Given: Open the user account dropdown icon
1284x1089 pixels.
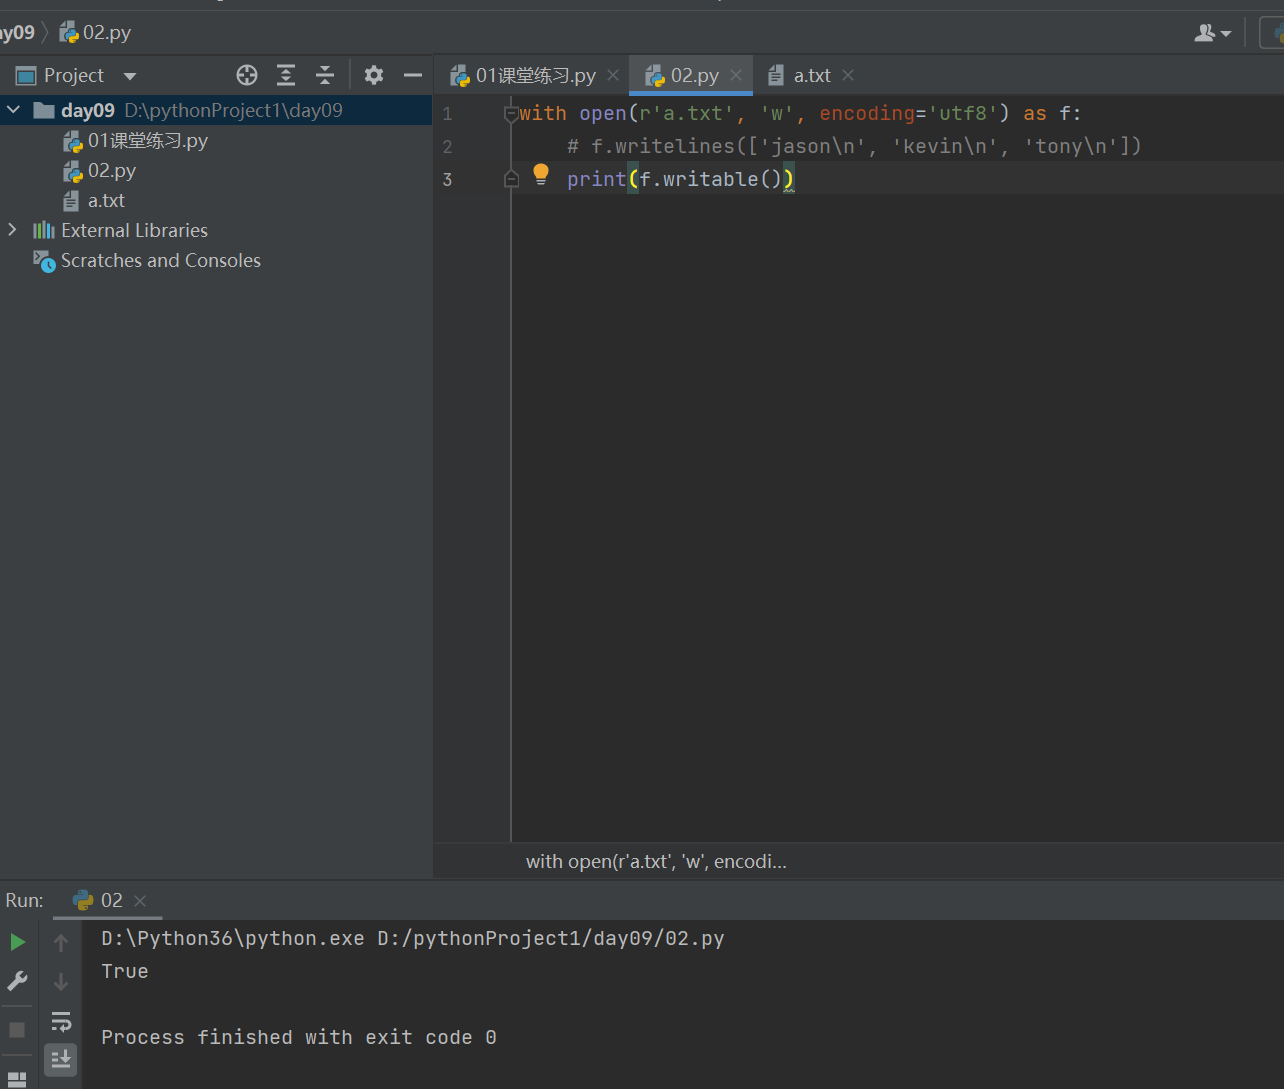Looking at the screenshot, I should [1213, 33].
